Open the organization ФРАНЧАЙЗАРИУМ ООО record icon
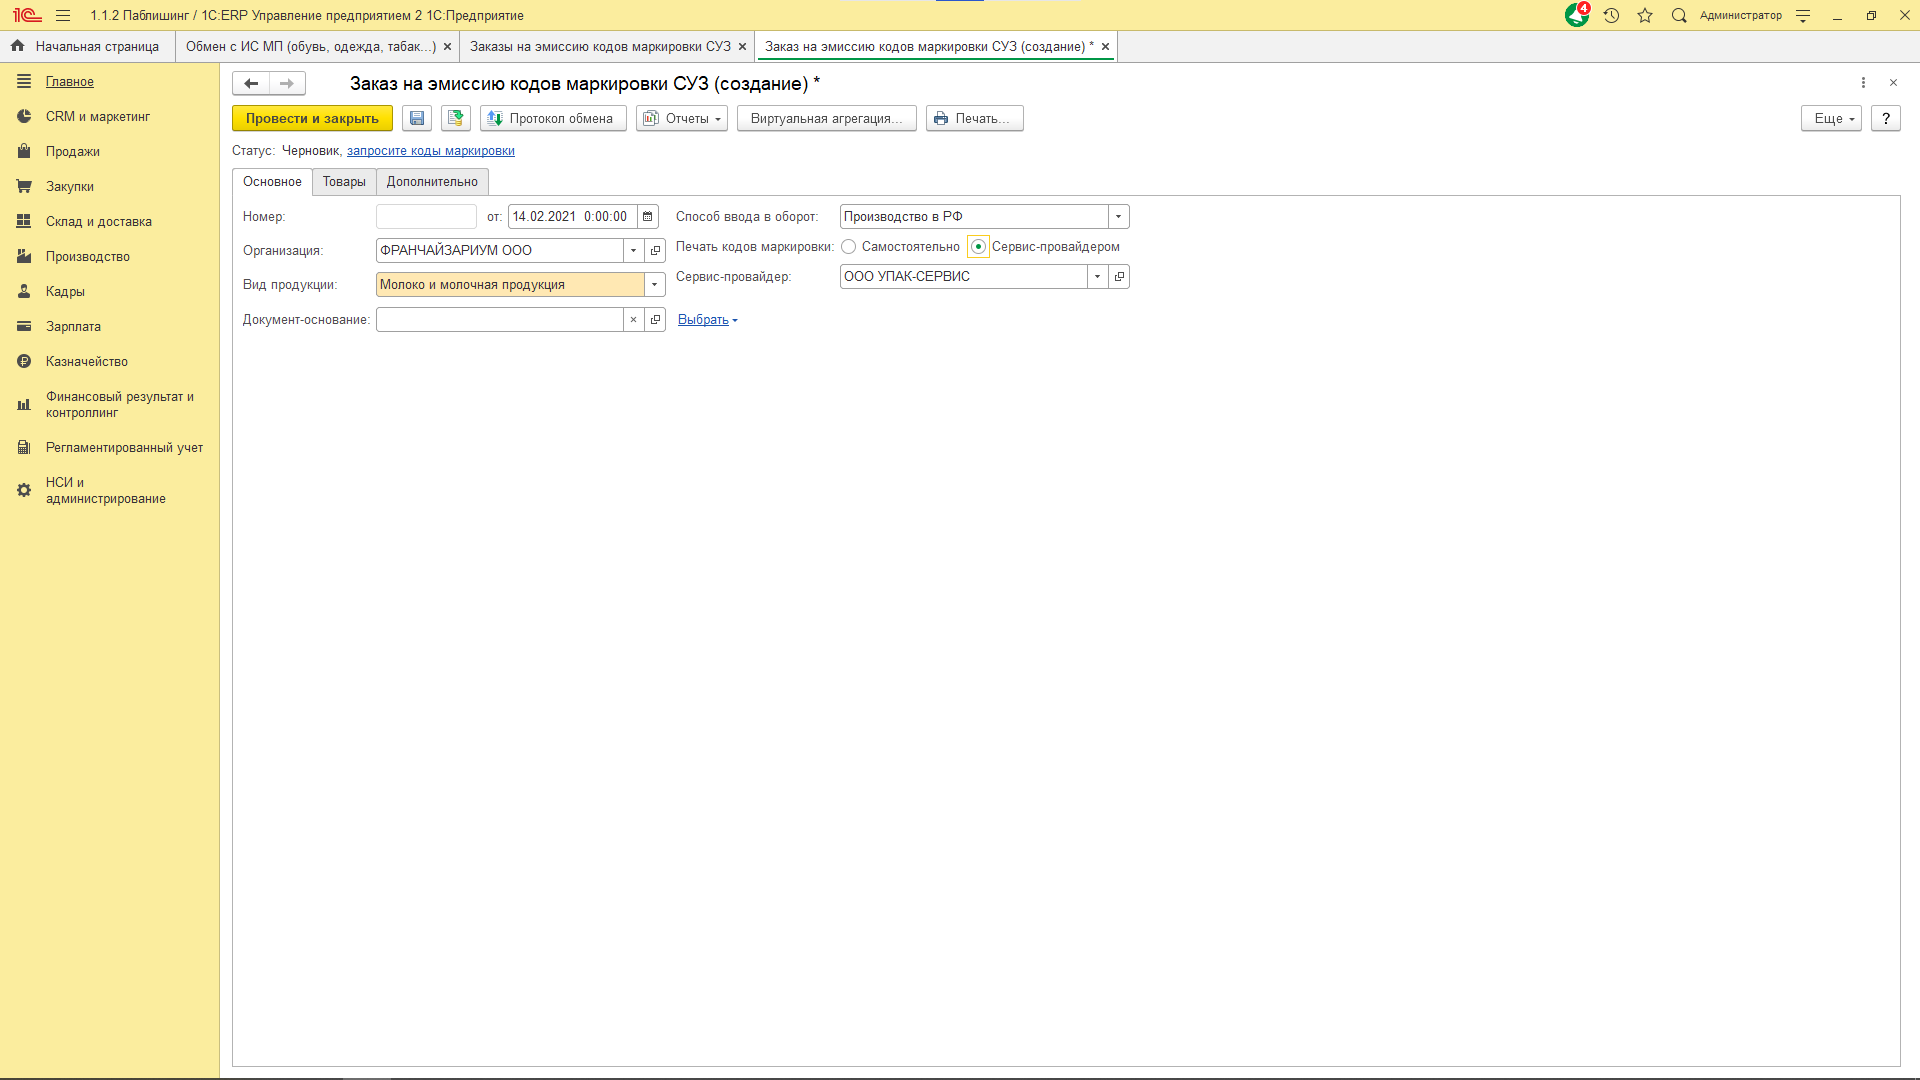This screenshot has height=1080, width=1920. pyautogui.click(x=655, y=251)
